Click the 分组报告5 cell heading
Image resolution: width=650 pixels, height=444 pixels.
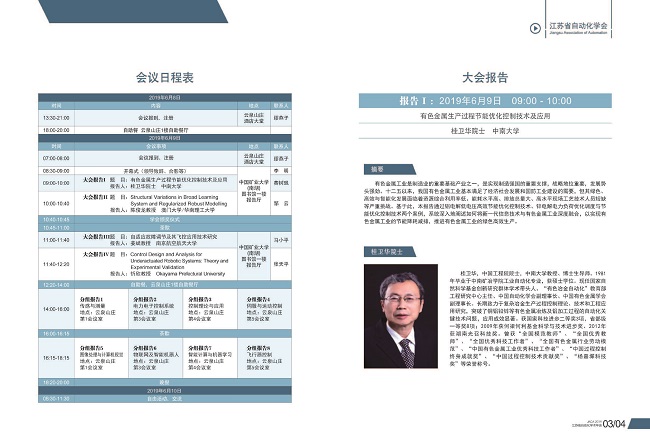[x=92, y=348]
